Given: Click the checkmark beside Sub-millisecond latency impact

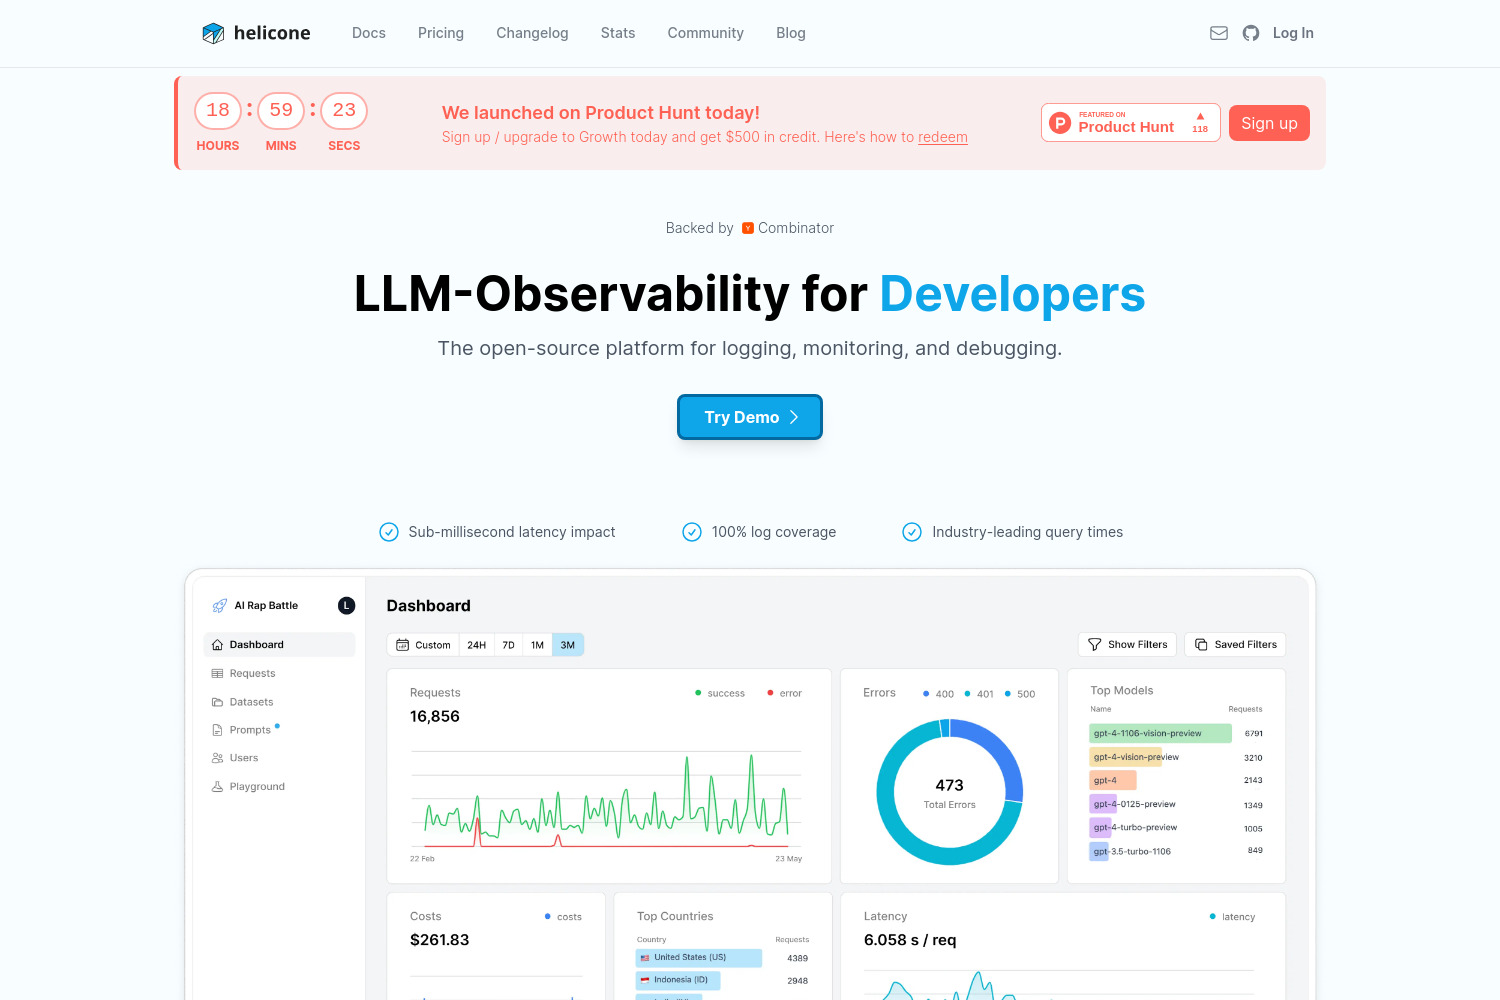Looking at the screenshot, I should point(389,532).
